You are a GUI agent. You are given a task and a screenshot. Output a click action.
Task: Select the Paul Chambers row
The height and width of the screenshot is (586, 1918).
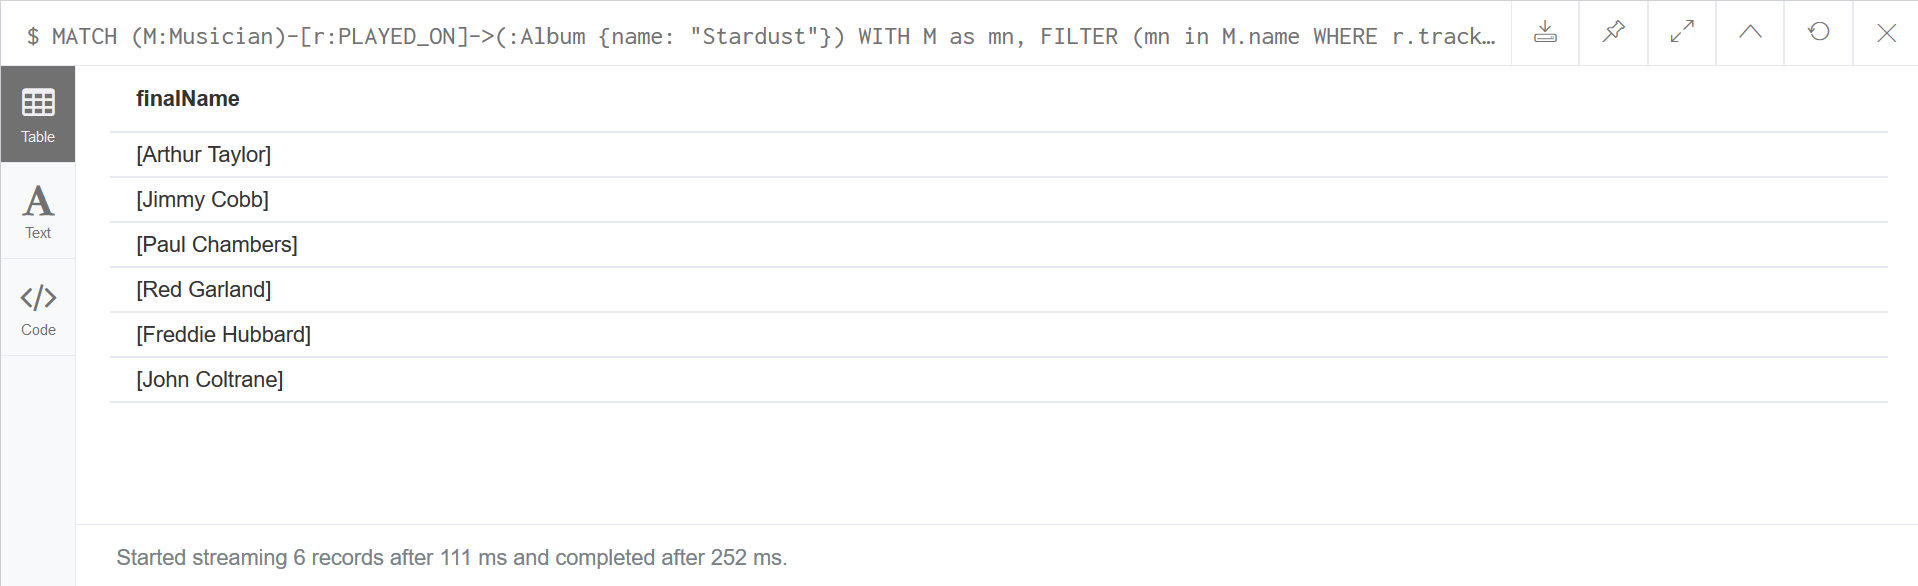(x=217, y=244)
